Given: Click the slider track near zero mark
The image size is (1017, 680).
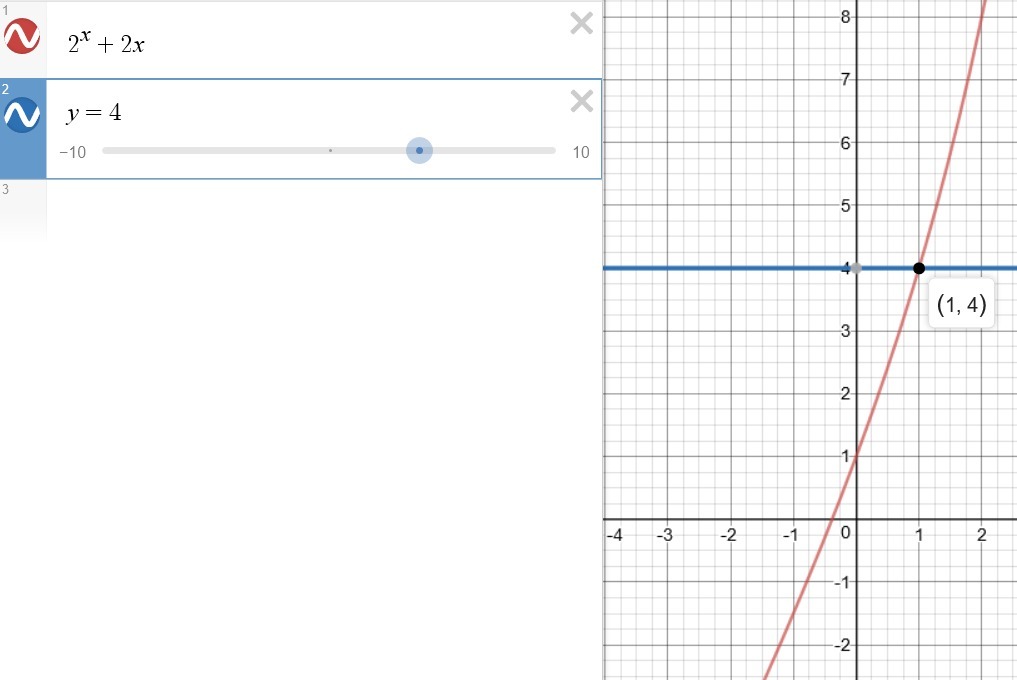Looking at the screenshot, I should [x=330, y=151].
